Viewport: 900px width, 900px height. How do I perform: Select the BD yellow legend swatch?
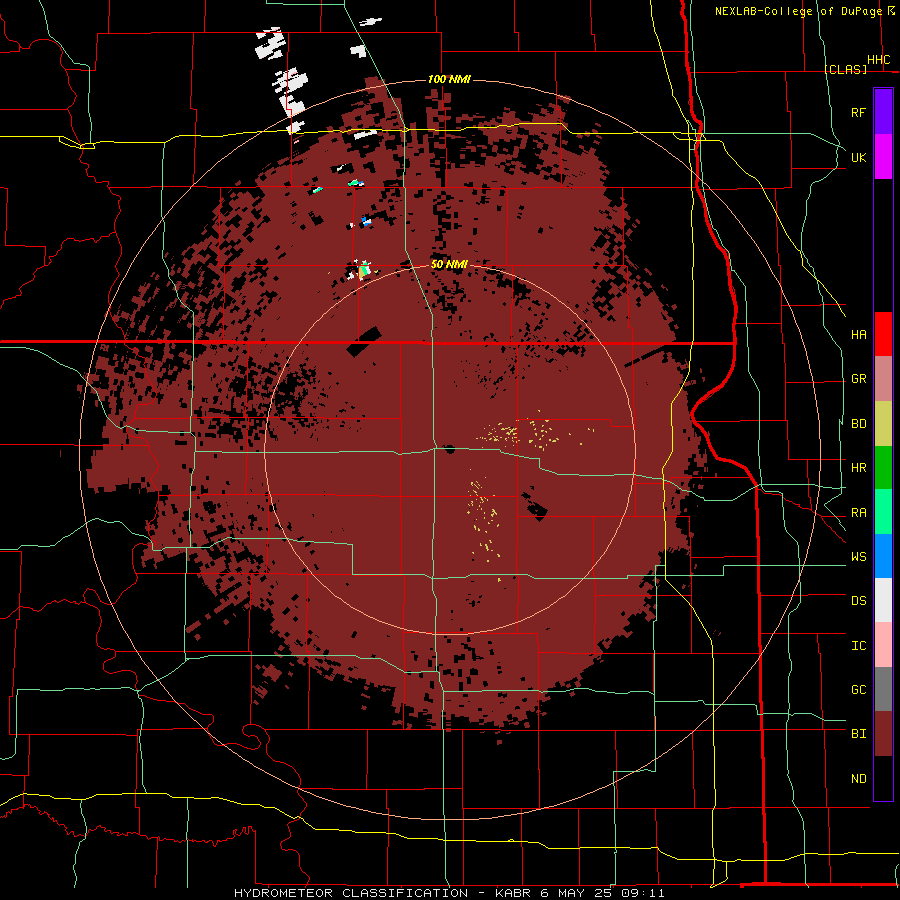(x=883, y=424)
